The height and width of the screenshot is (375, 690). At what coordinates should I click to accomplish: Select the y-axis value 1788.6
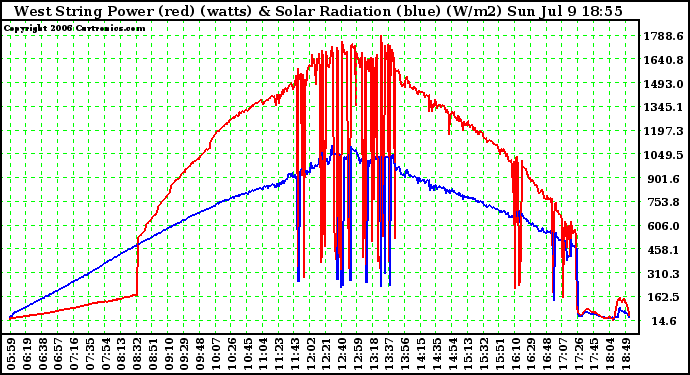point(664,36)
